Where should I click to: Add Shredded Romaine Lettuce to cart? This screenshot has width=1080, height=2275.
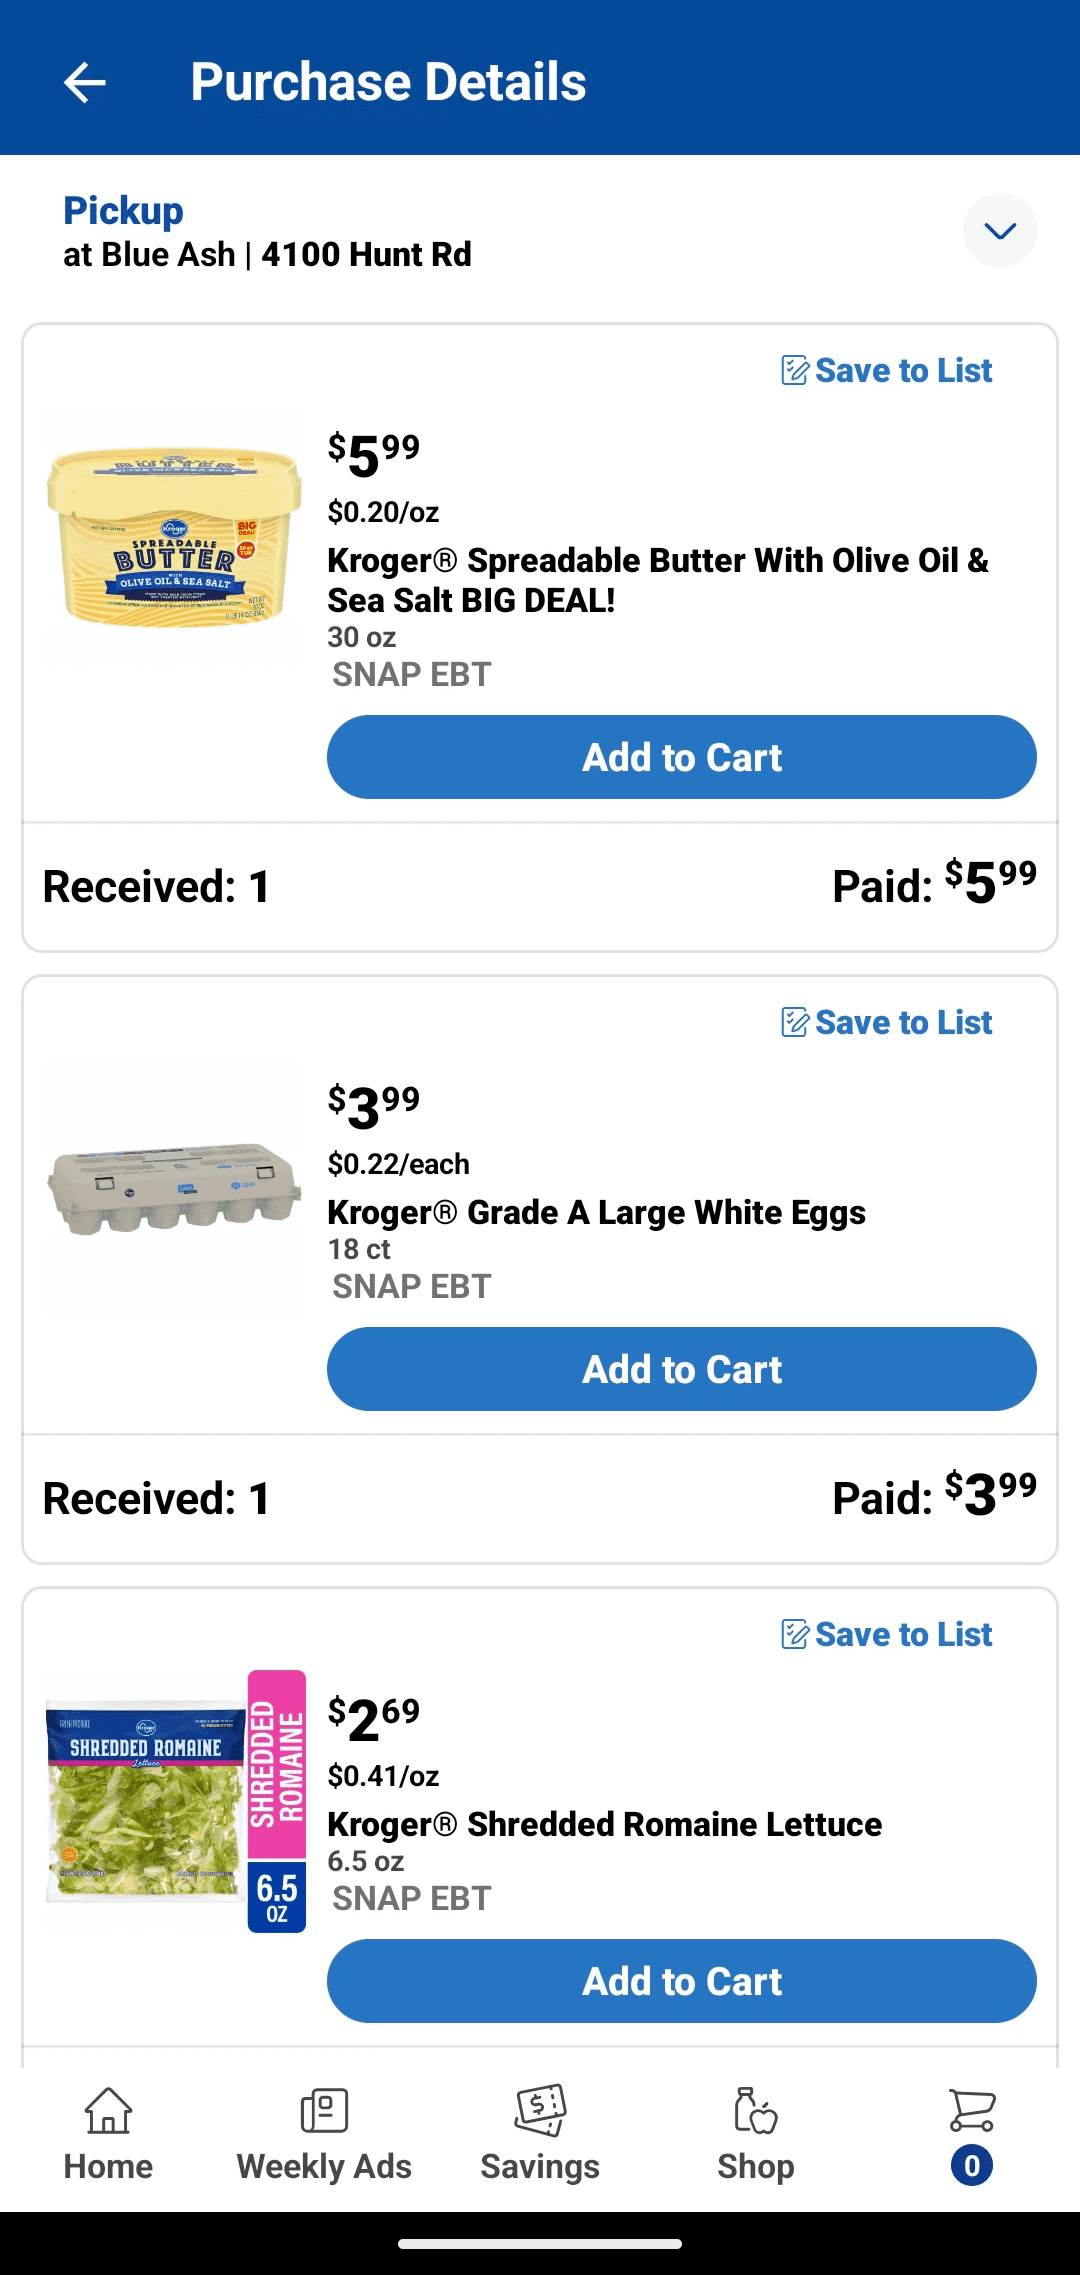[x=681, y=1981]
